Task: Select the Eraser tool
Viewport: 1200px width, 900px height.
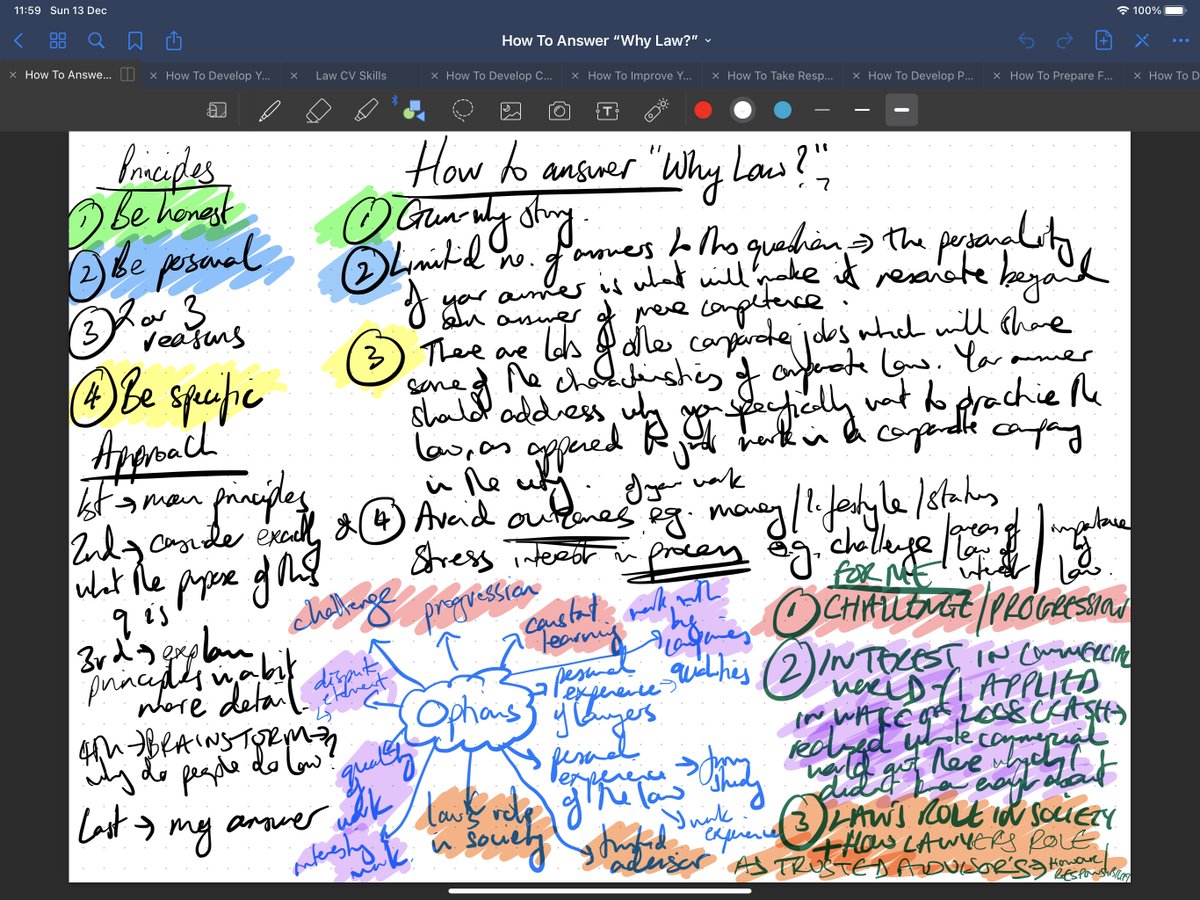Action: pos(318,110)
